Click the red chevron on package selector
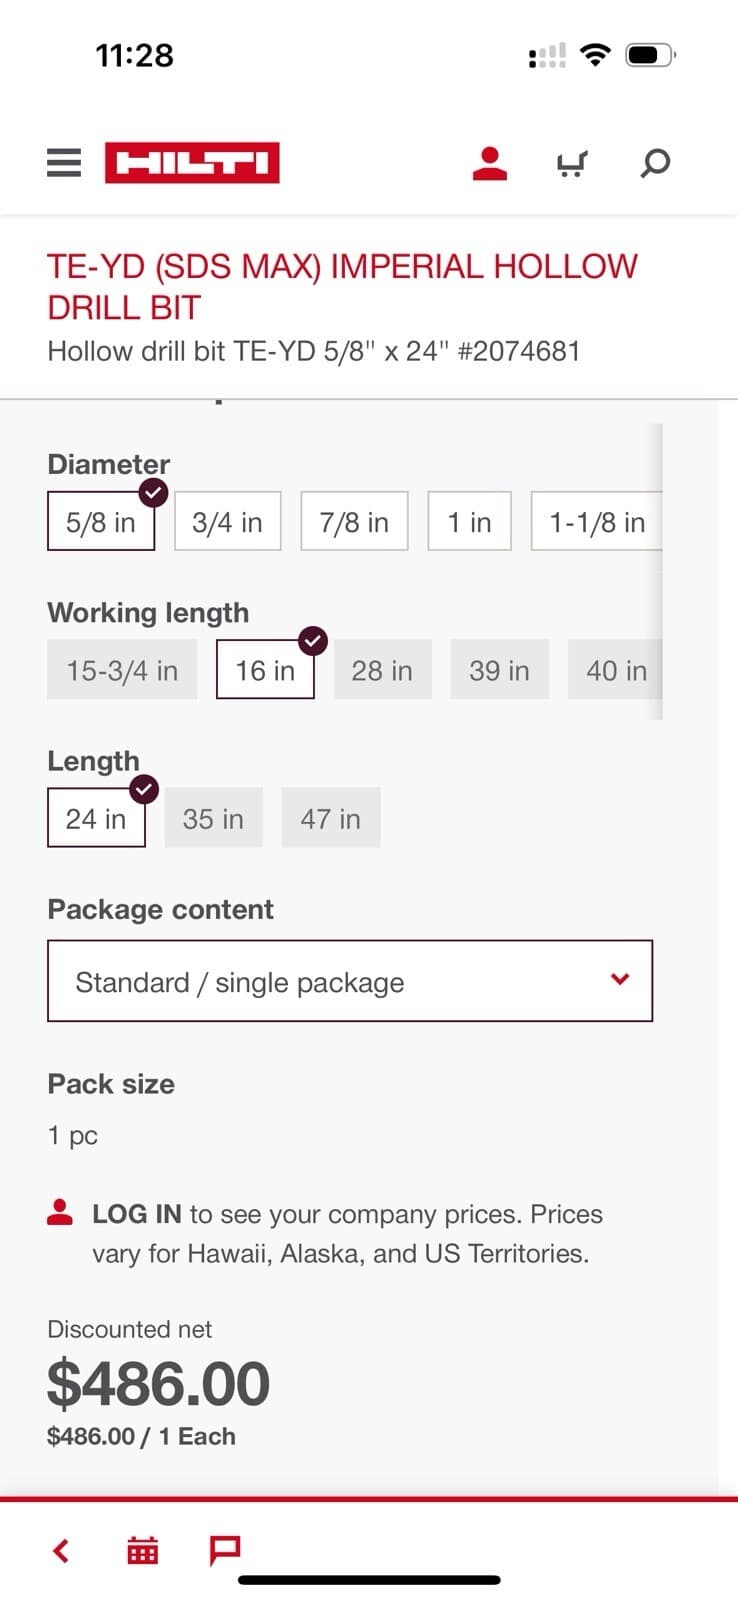Screen dimensions: 738x1600 [620, 979]
